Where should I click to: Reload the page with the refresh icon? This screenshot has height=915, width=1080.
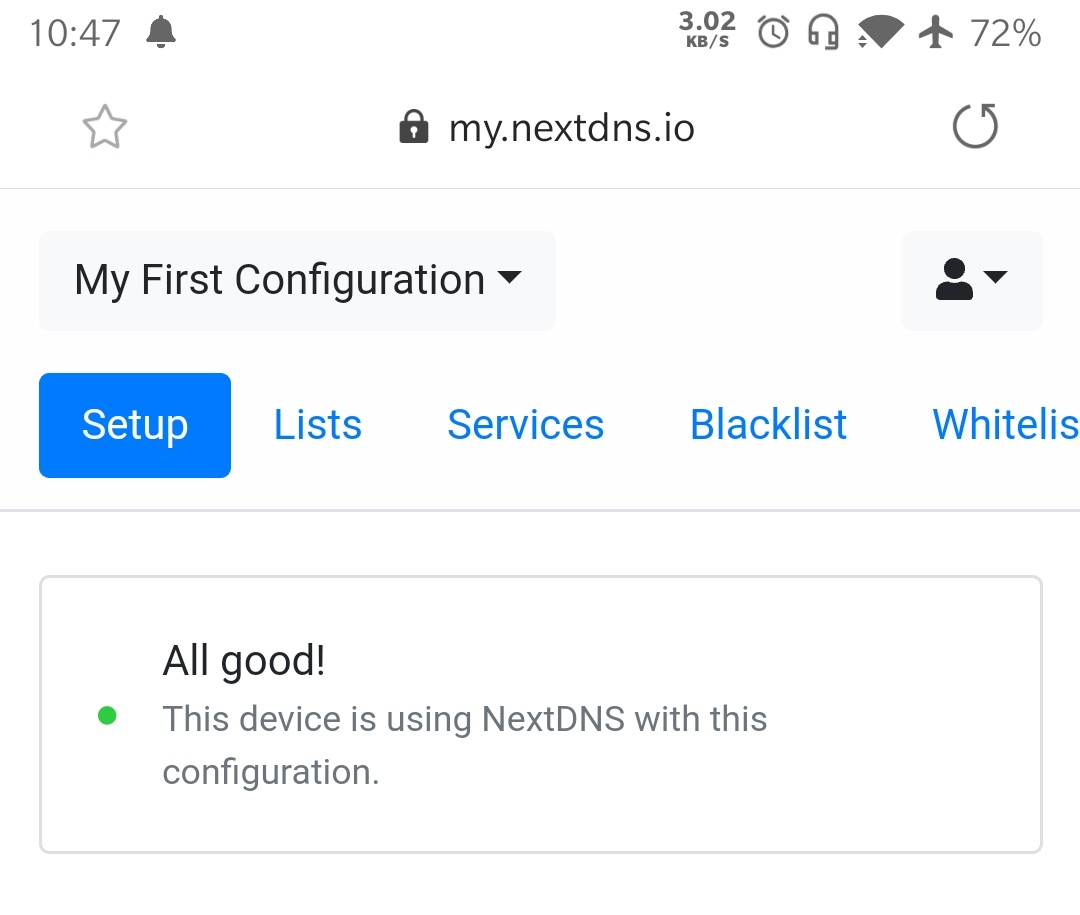pos(975,126)
